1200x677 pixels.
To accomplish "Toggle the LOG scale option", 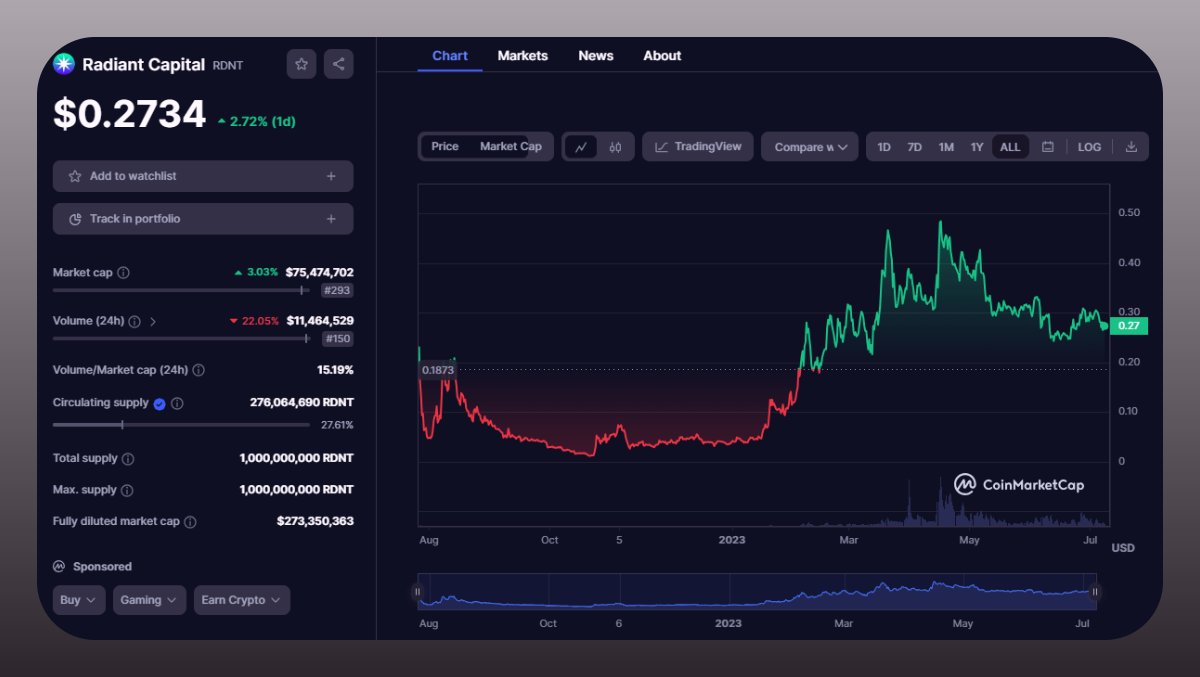I will coord(1089,147).
